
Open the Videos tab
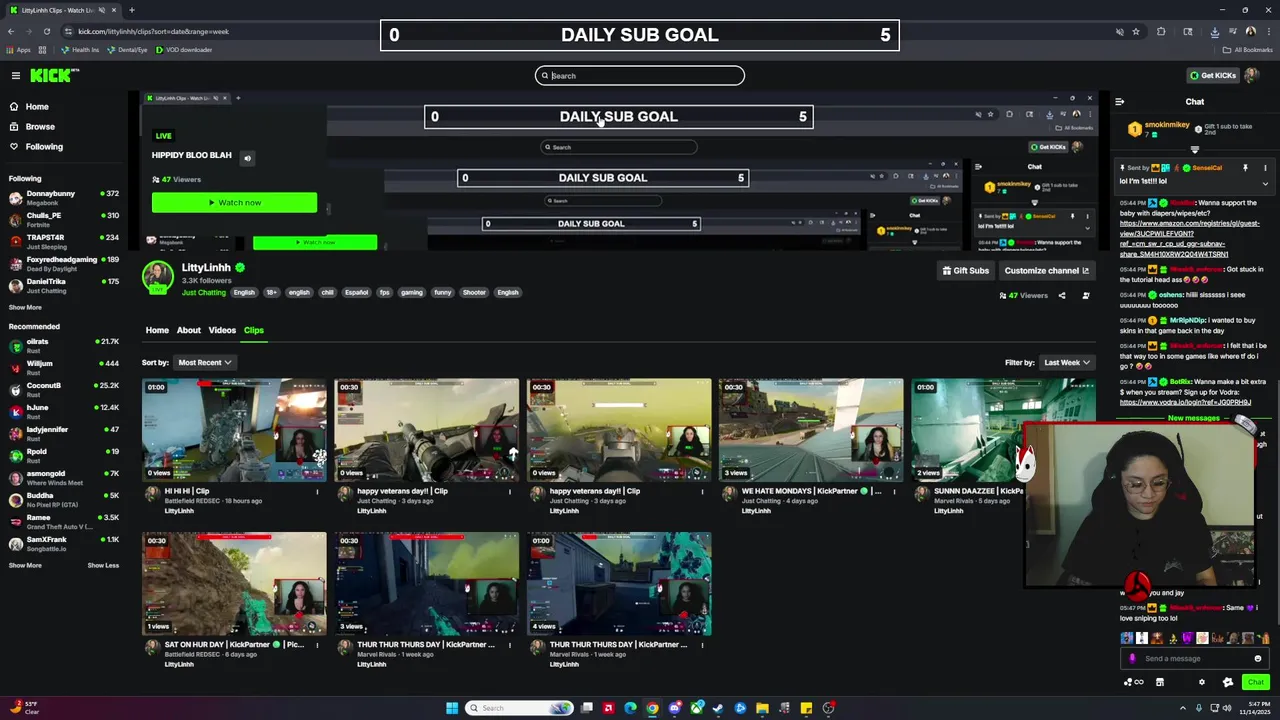coord(222,330)
